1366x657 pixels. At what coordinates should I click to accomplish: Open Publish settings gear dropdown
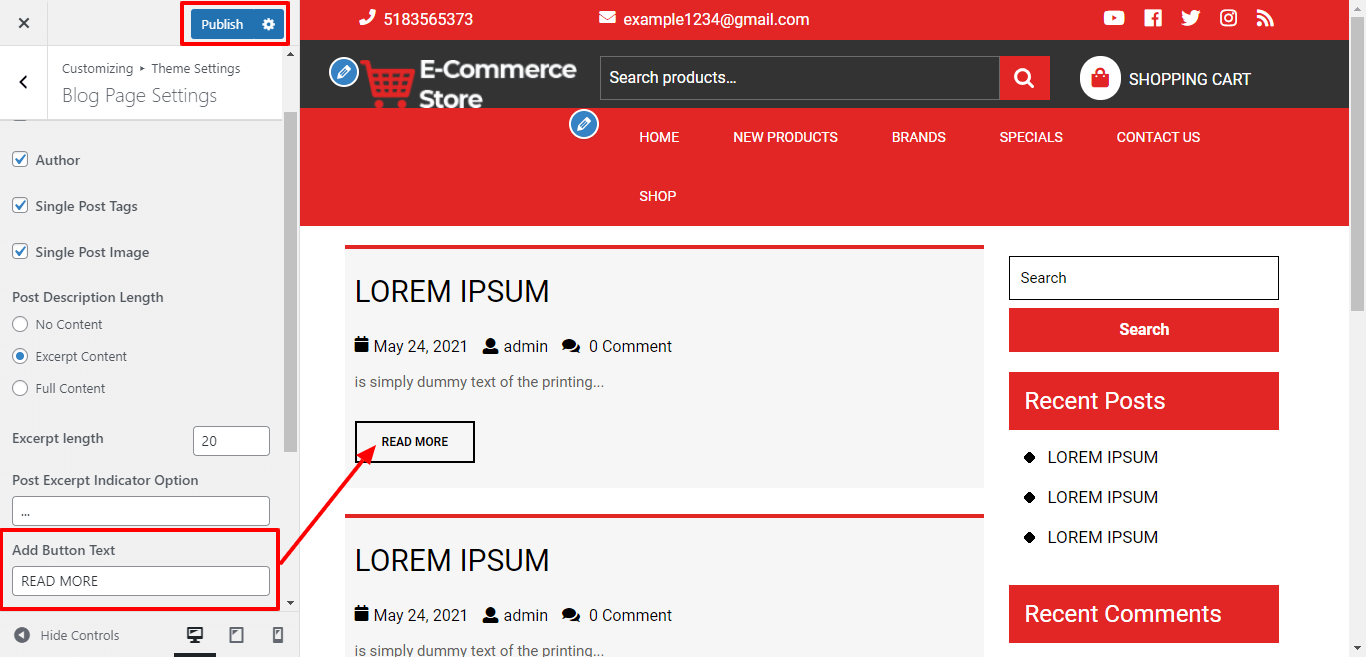point(268,24)
